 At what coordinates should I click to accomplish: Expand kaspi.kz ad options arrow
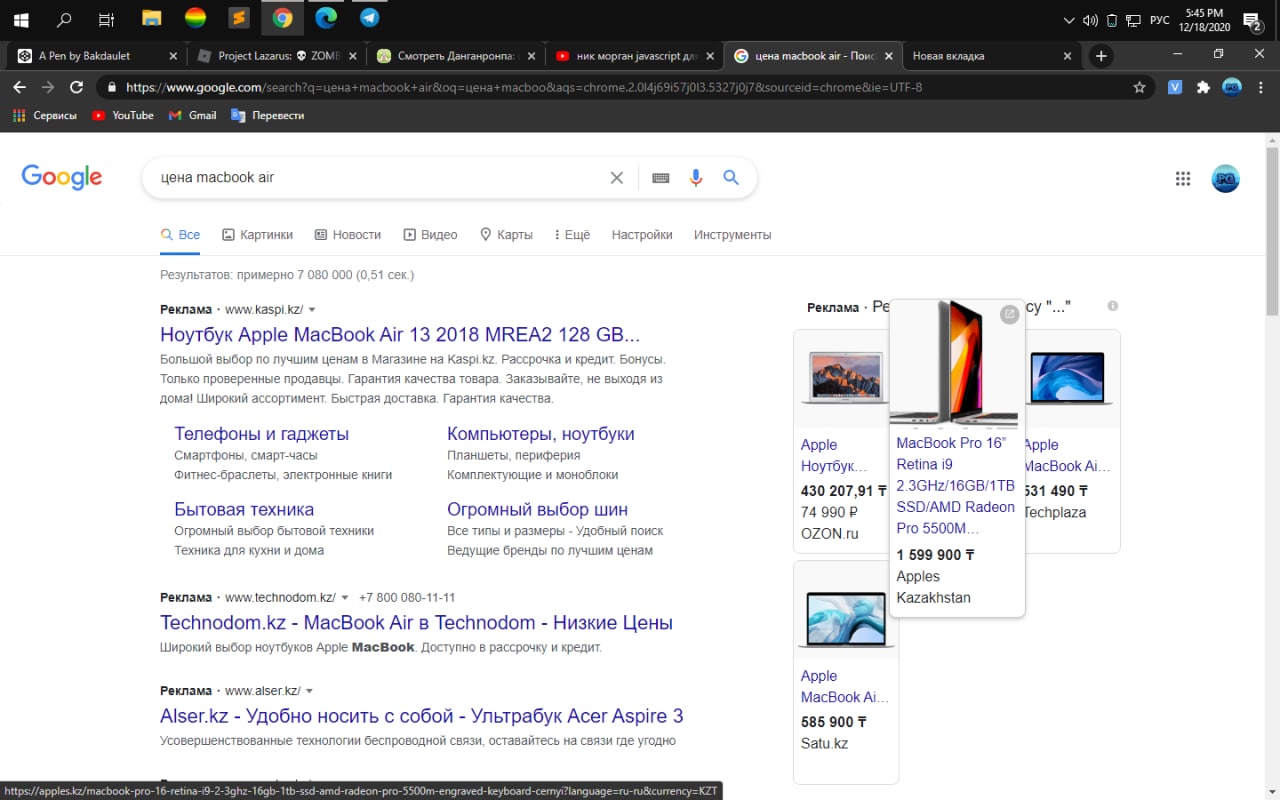pyautogui.click(x=312, y=310)
